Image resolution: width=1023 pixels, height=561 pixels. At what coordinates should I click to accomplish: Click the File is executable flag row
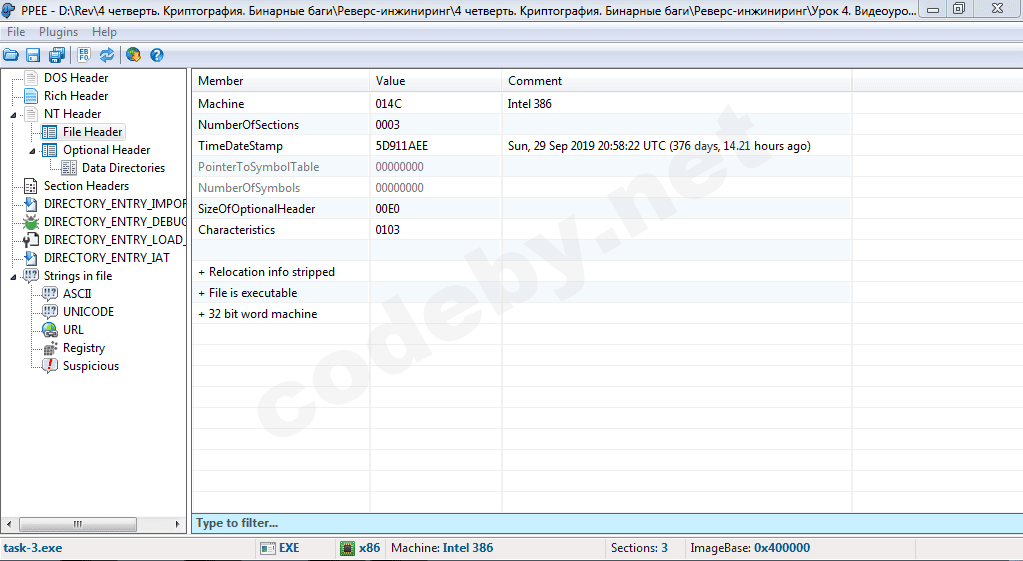[247, 293]
